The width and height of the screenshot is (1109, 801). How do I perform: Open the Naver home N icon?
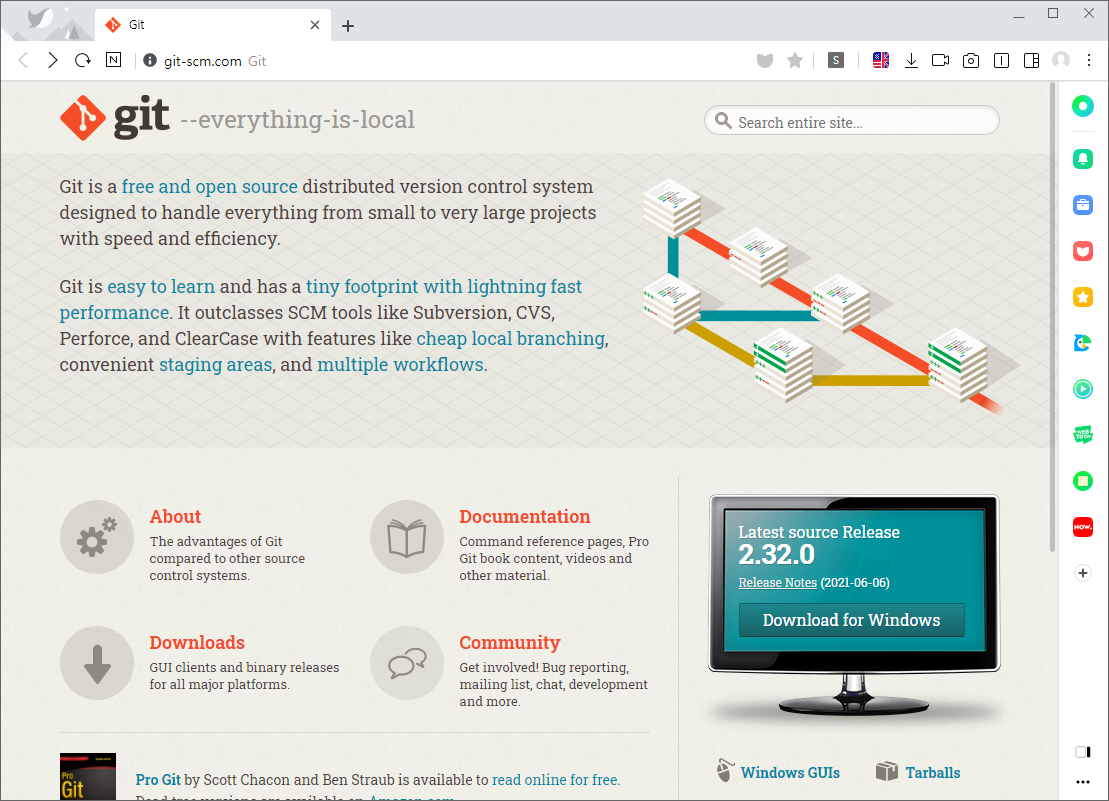[113, 60]
